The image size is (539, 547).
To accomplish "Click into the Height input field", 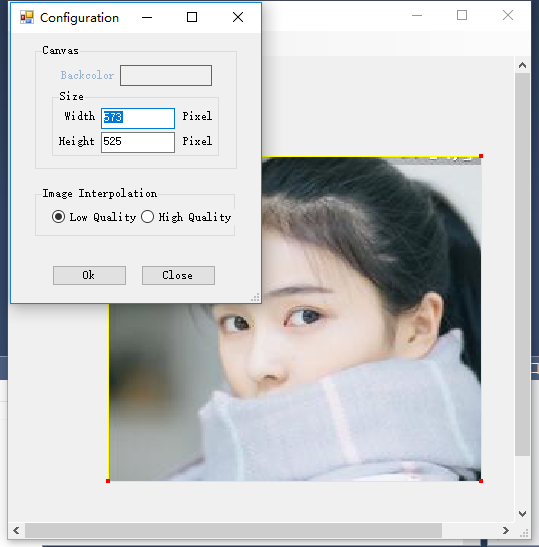I will tap(138, 142).
